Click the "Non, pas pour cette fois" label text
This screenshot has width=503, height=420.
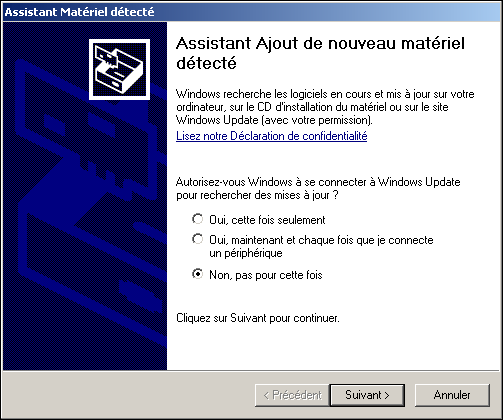[x=266, y=275]
